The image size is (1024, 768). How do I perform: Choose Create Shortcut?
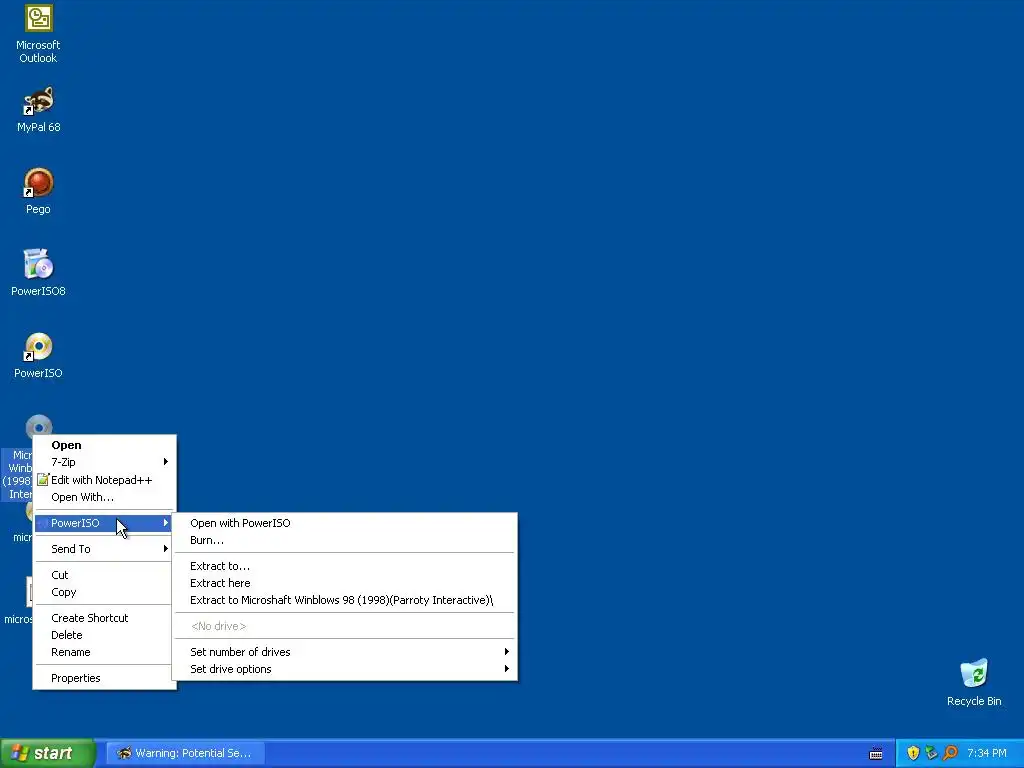tap(104, 618)
